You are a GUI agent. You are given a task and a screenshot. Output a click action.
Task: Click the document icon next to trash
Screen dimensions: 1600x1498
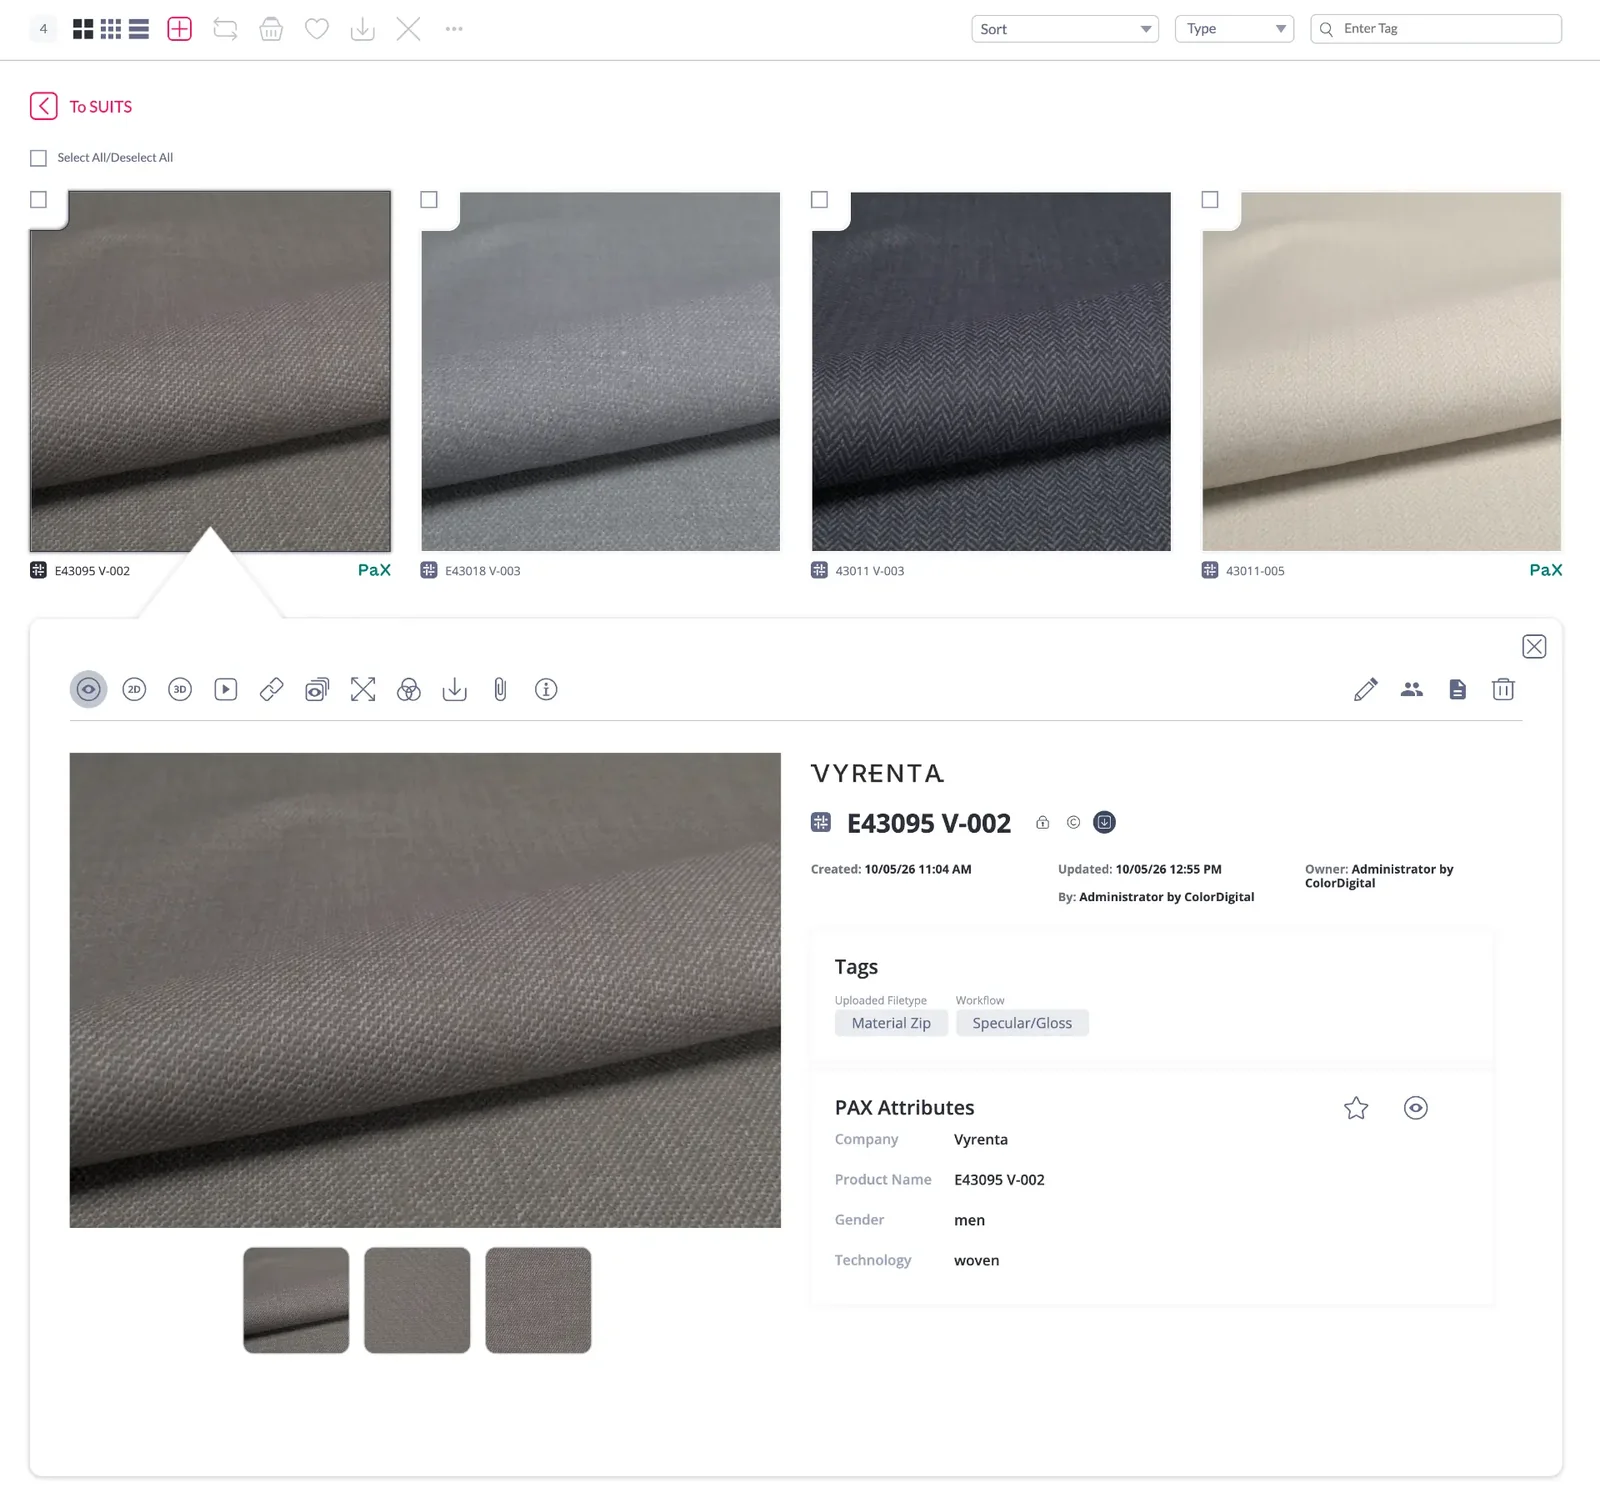[x=1458, y=689]
